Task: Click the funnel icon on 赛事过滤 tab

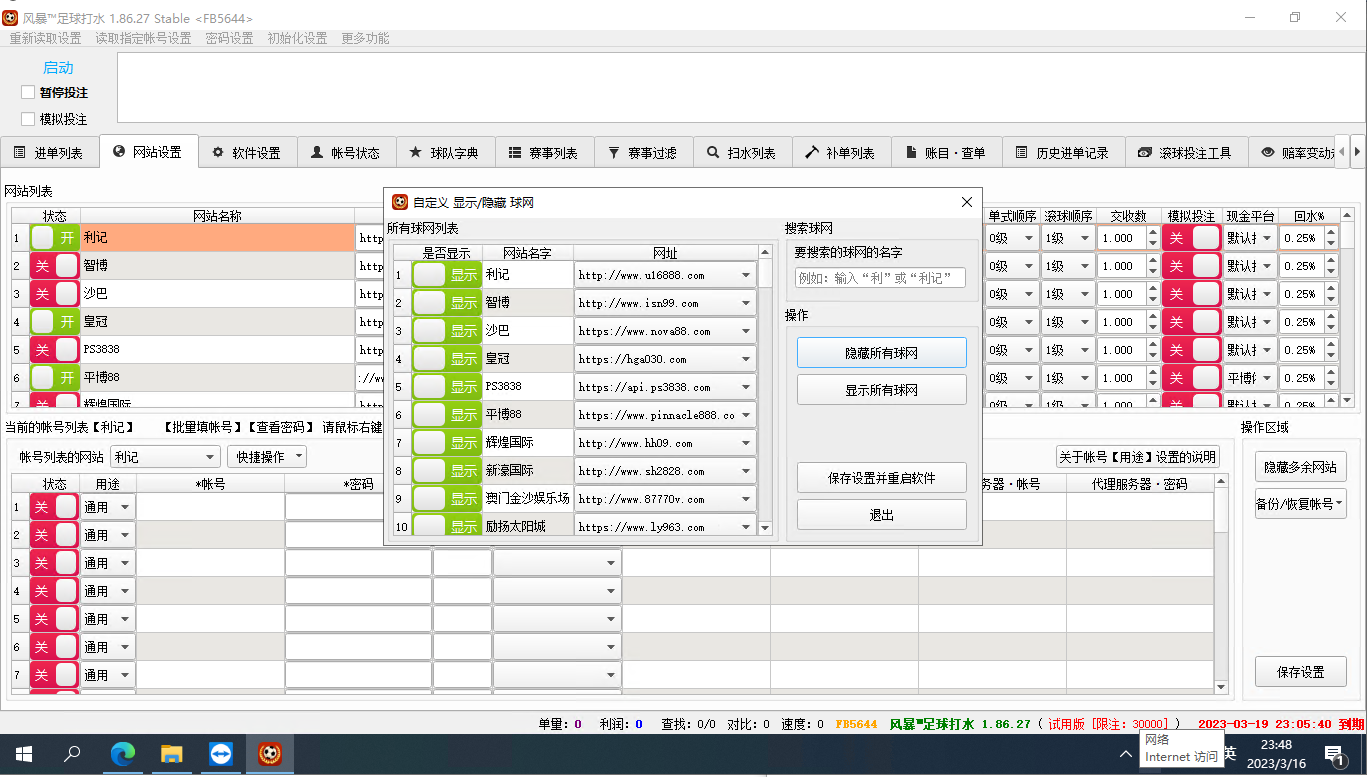Action: click(x=613, y=153)
